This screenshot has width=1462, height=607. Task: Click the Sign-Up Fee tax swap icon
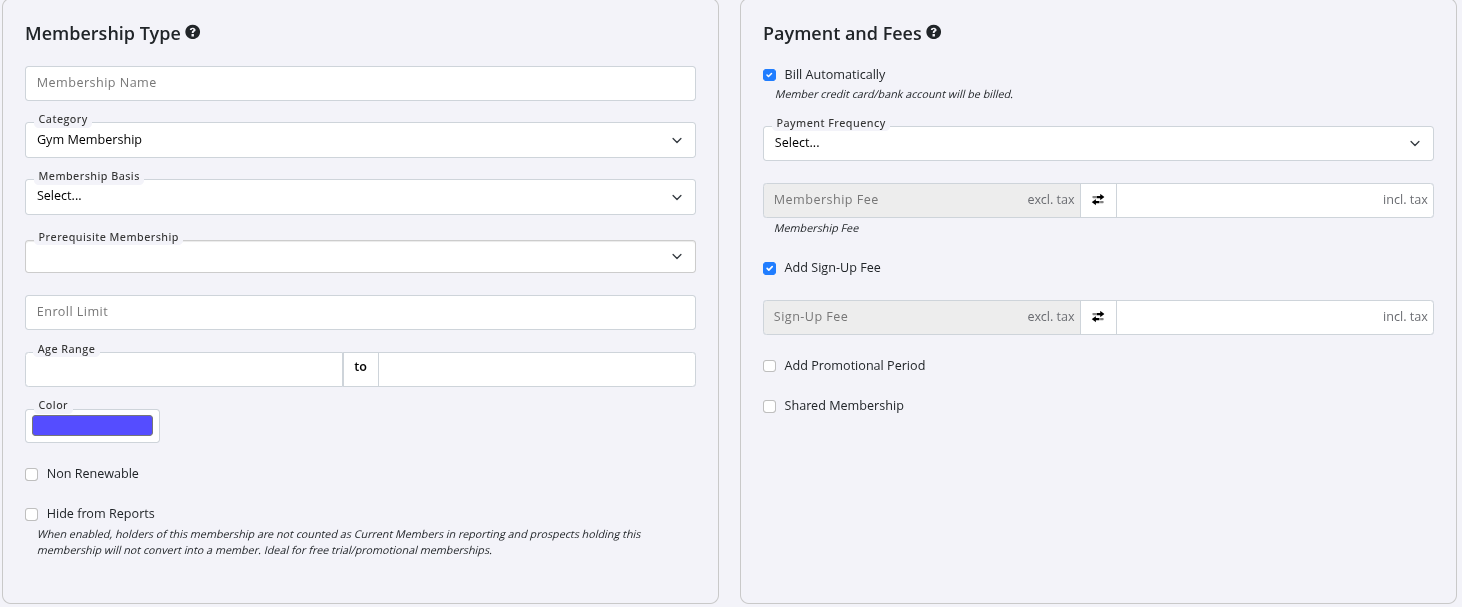pyautogui.click(x=1098, y=317)
